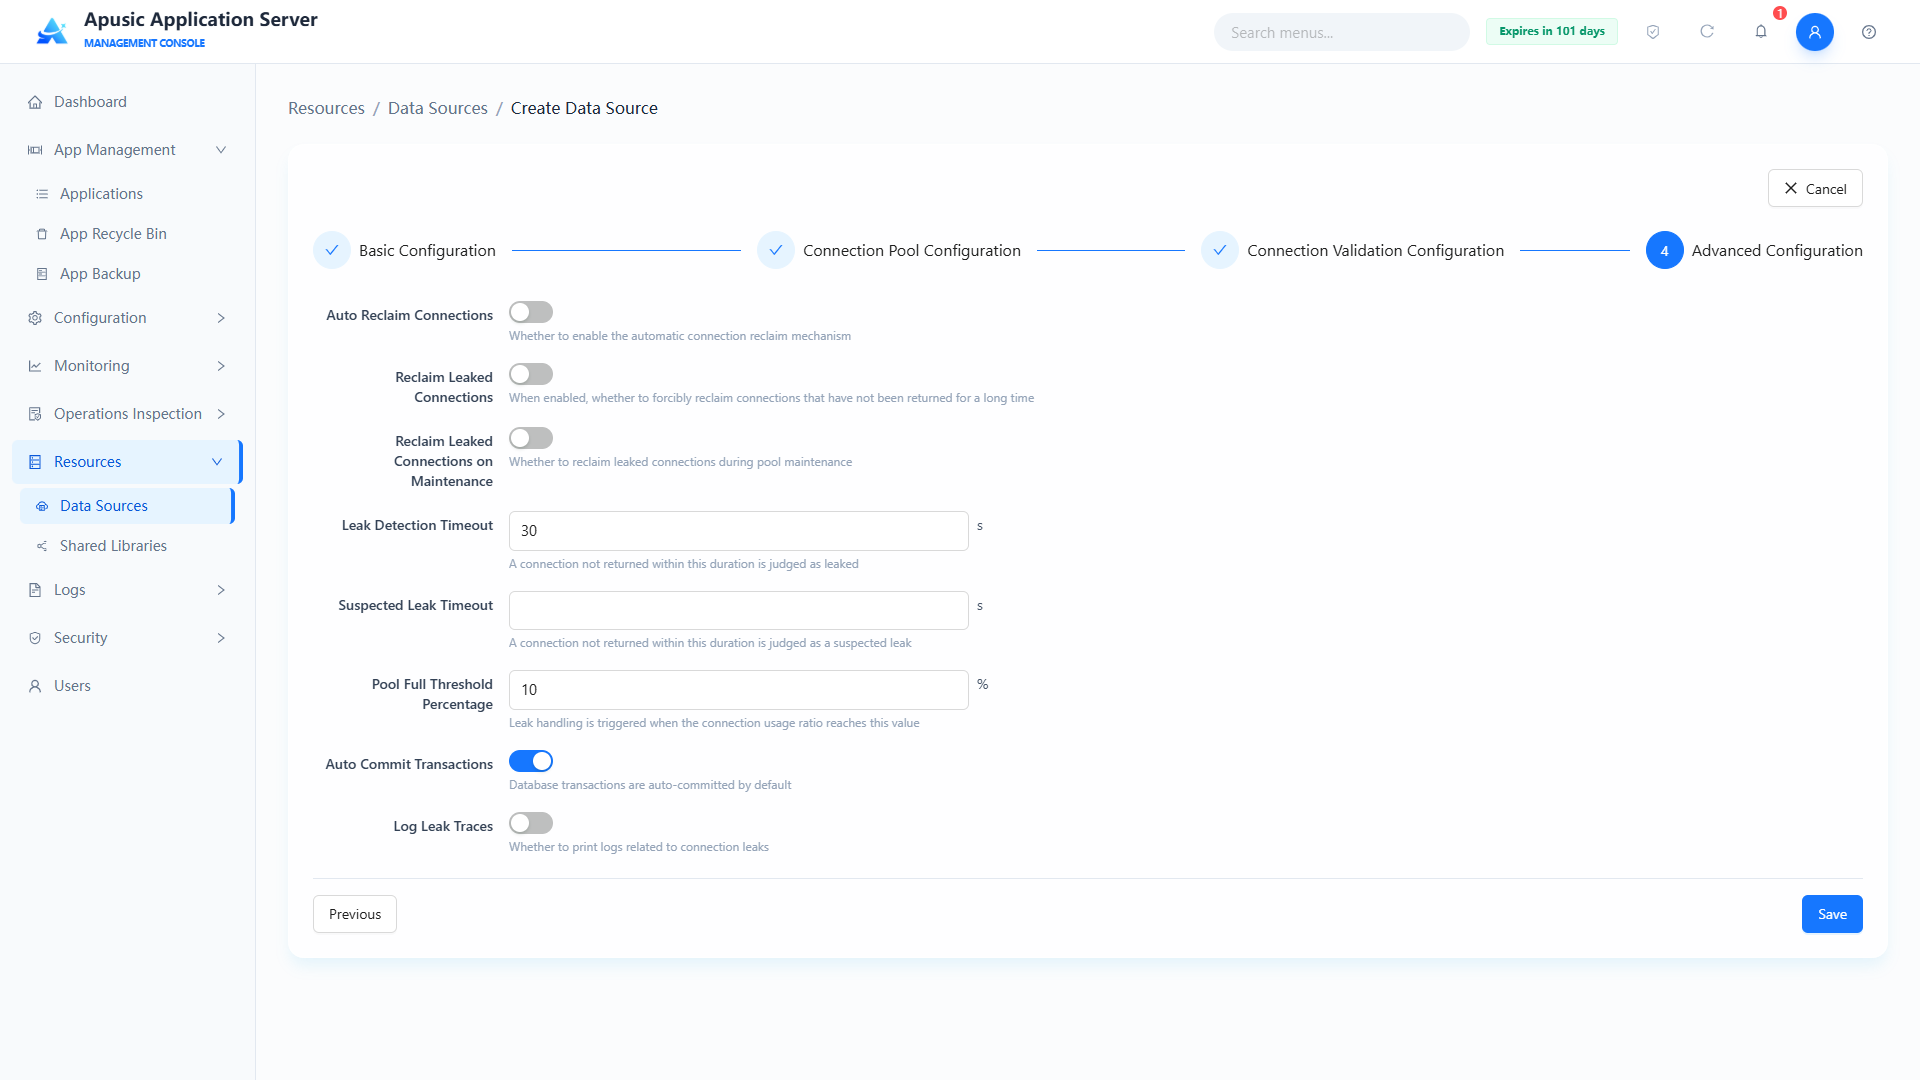Click the Security shield icon in sidebar
The width and height of the screenshot is (1920, 1080).
[x=35, y=638]
